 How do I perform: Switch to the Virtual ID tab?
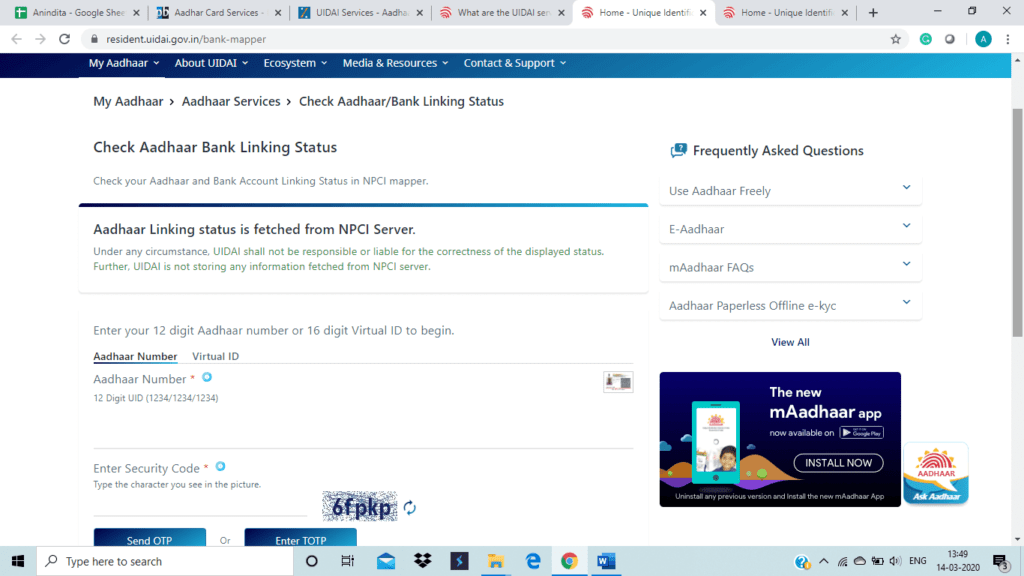tap(215, 356)
